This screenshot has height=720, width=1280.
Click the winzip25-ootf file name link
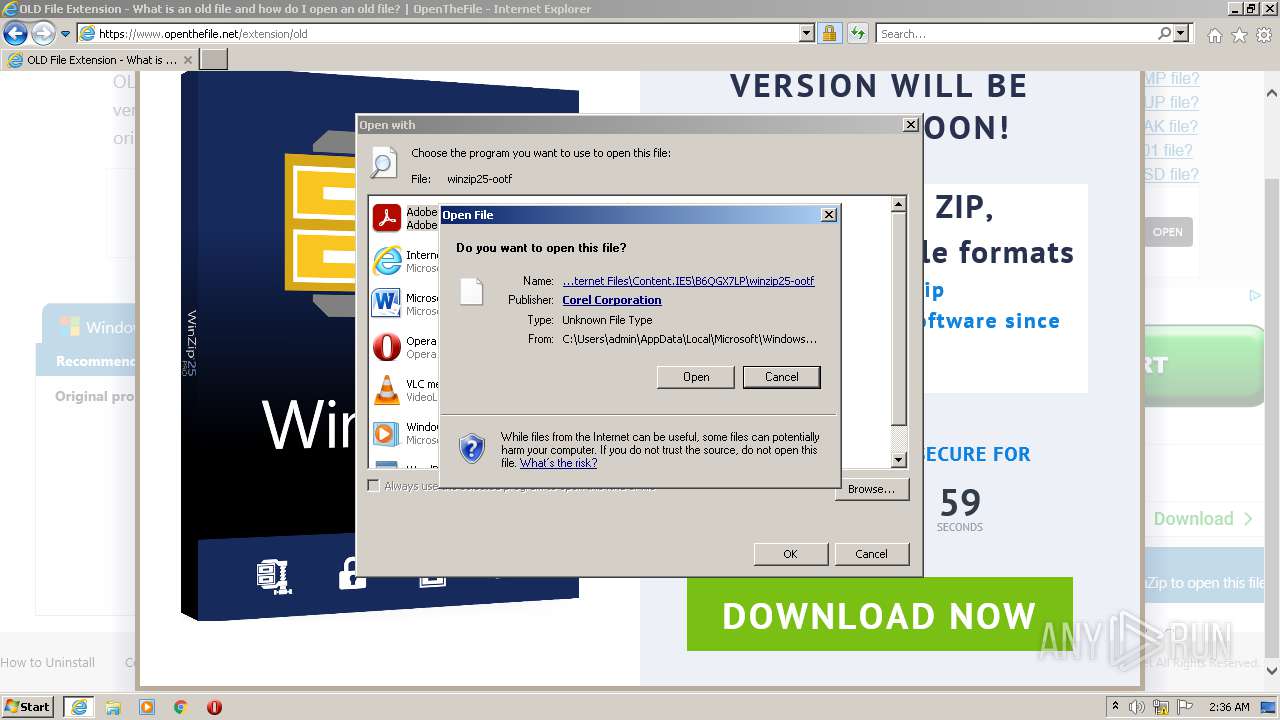[x=688, y=281]
